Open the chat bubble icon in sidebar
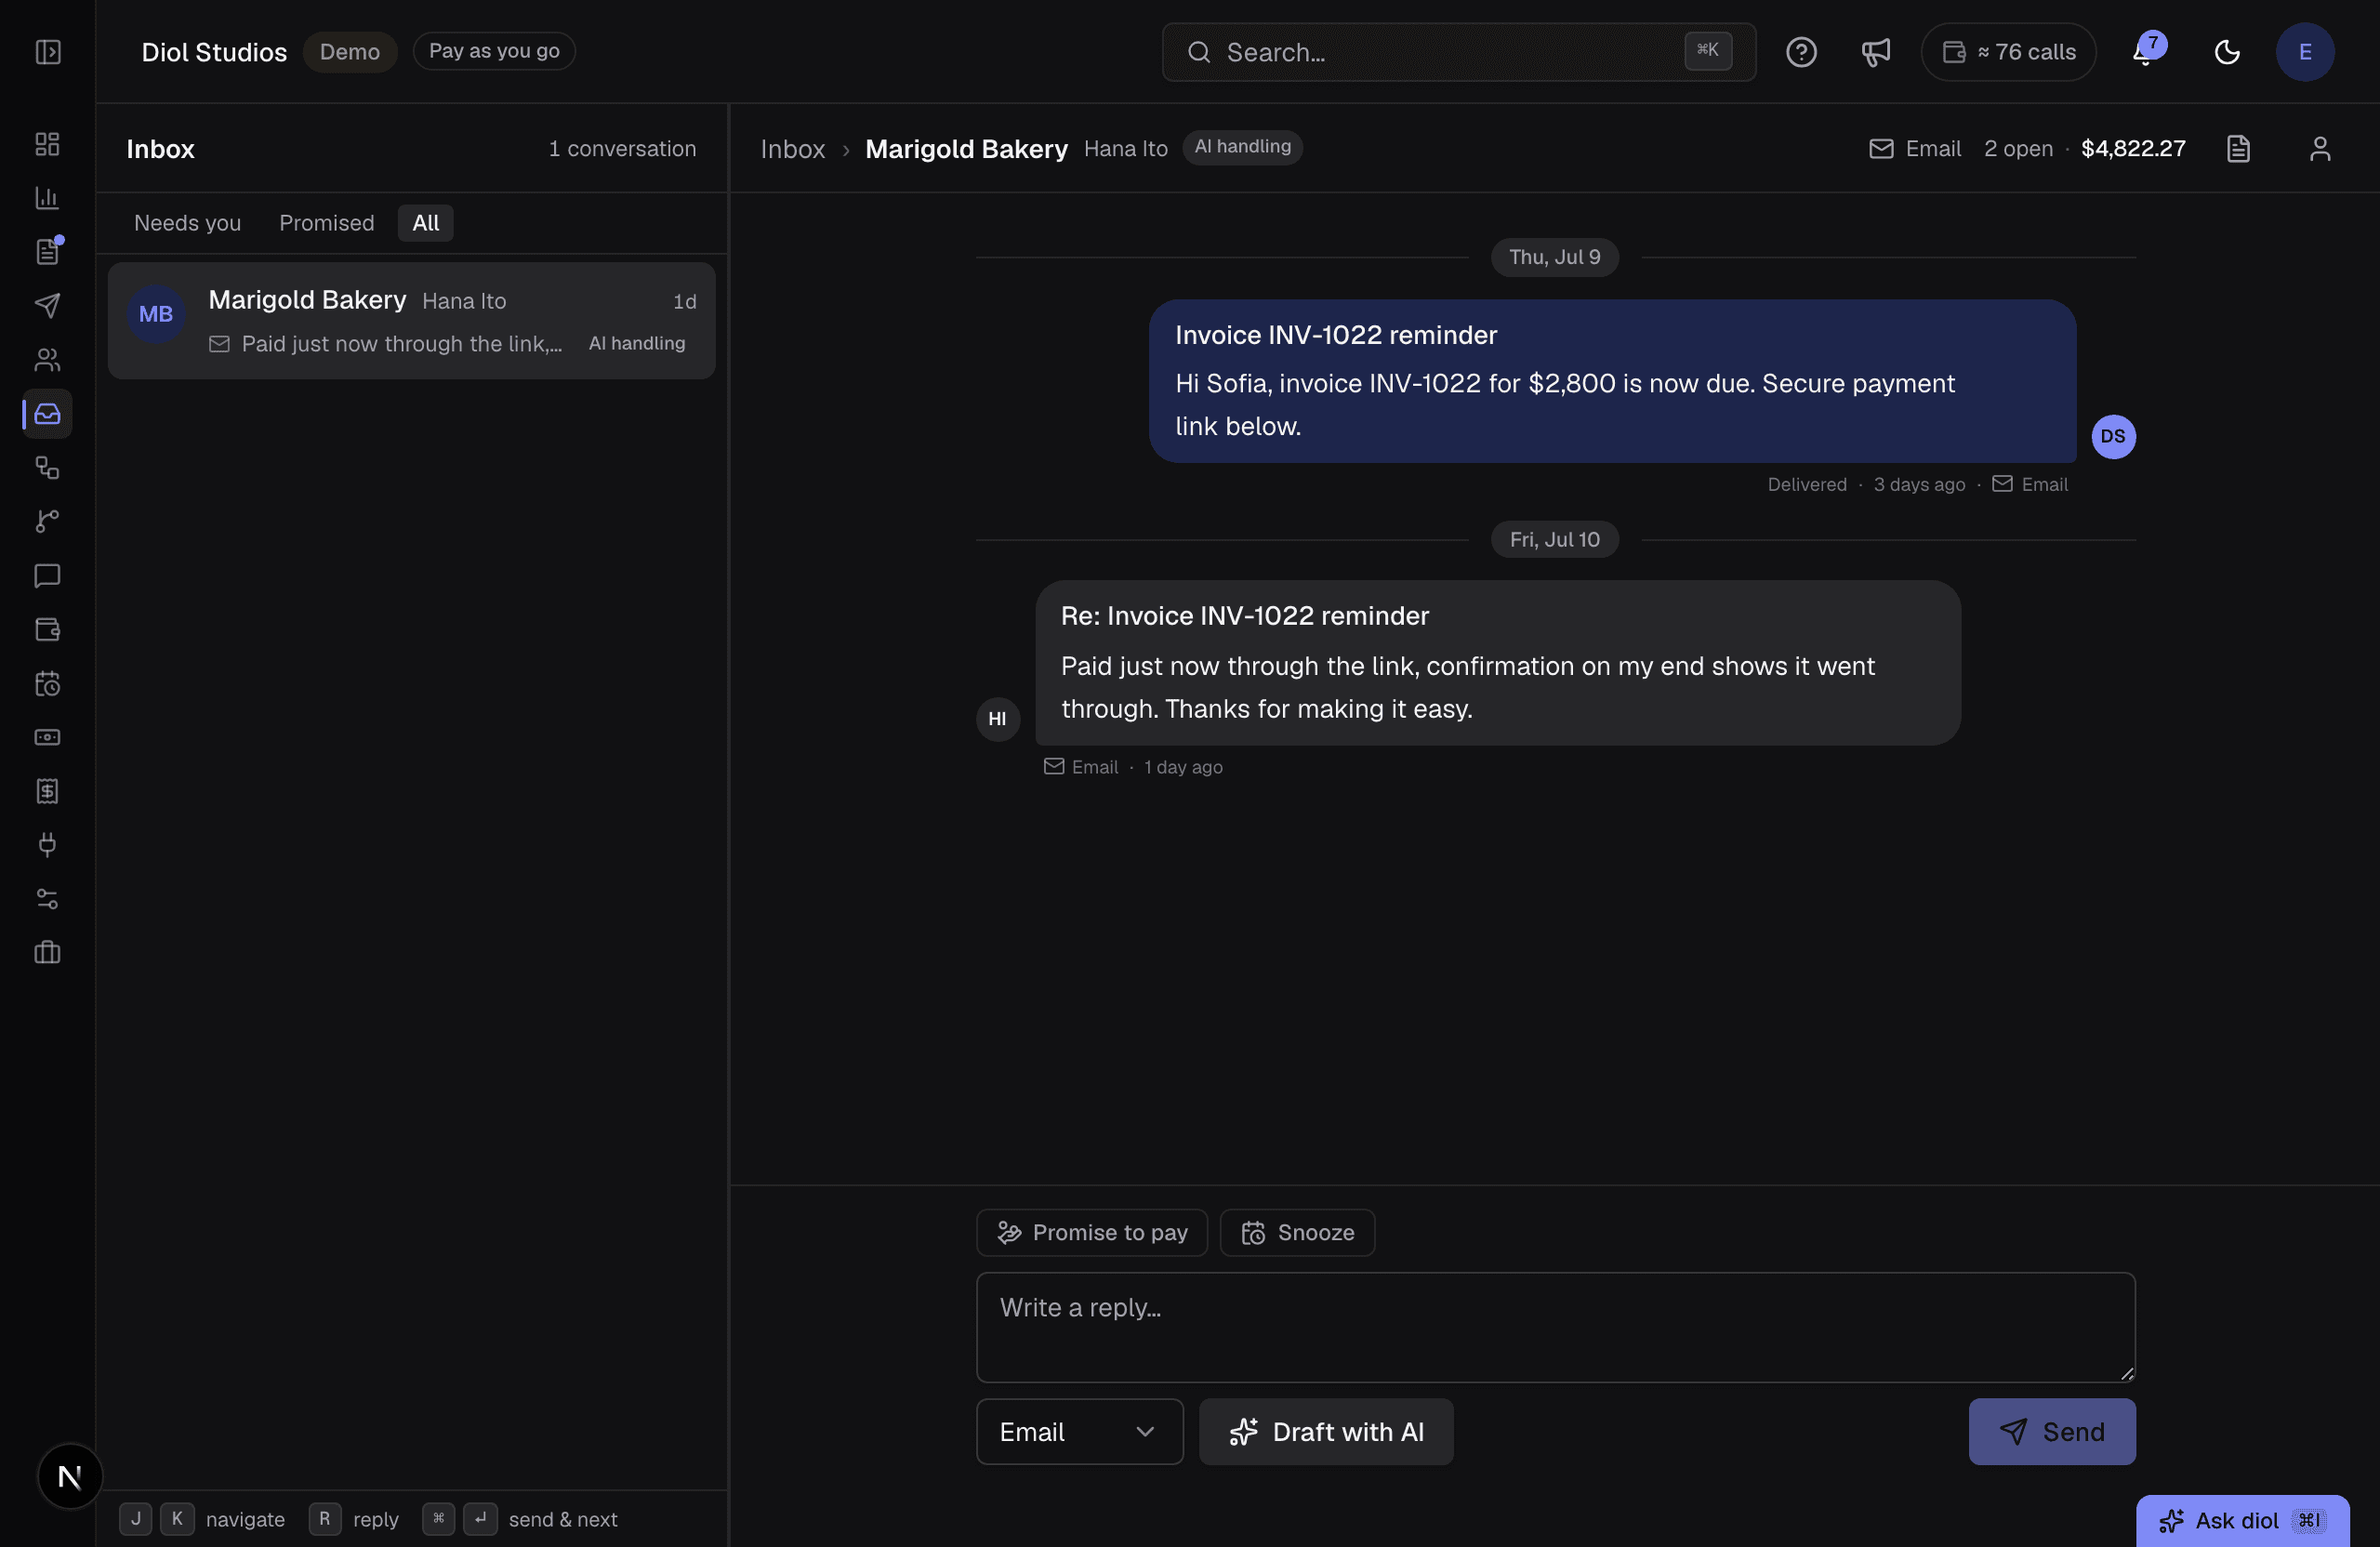The width and height of the screenshot is (2380, 1547). (x=47, y=576)
